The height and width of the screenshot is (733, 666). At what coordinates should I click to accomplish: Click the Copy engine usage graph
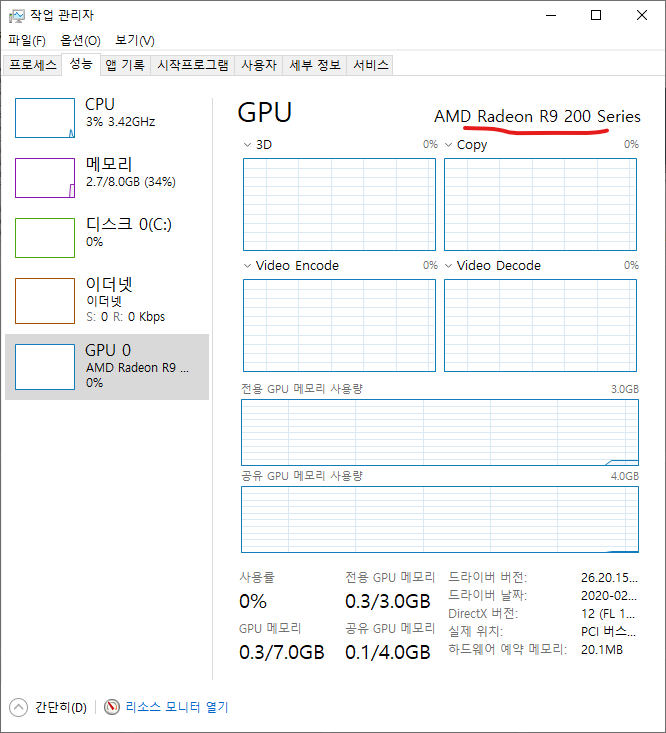coord(540,204)
